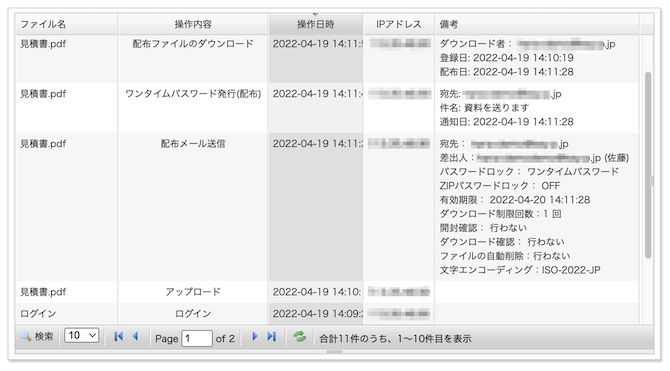Sort by the IPアドレス column header

coord(399,24)
